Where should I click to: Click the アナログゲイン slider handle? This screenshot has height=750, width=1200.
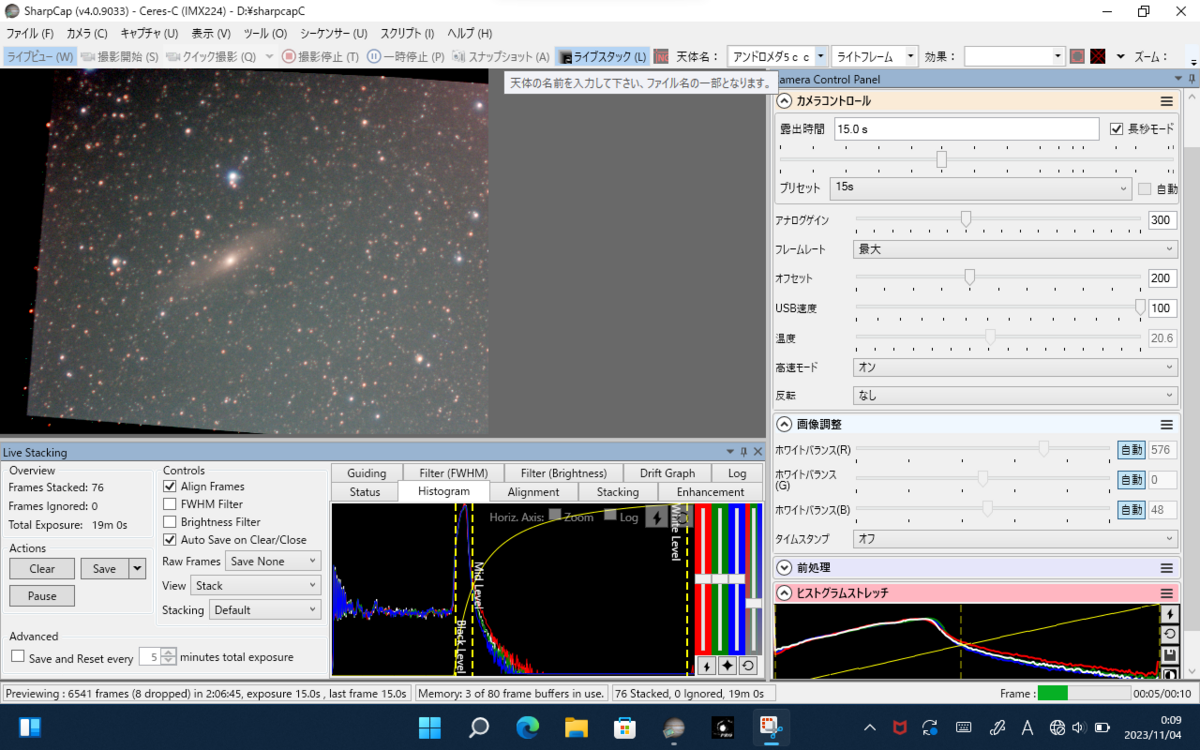(966, 219)
